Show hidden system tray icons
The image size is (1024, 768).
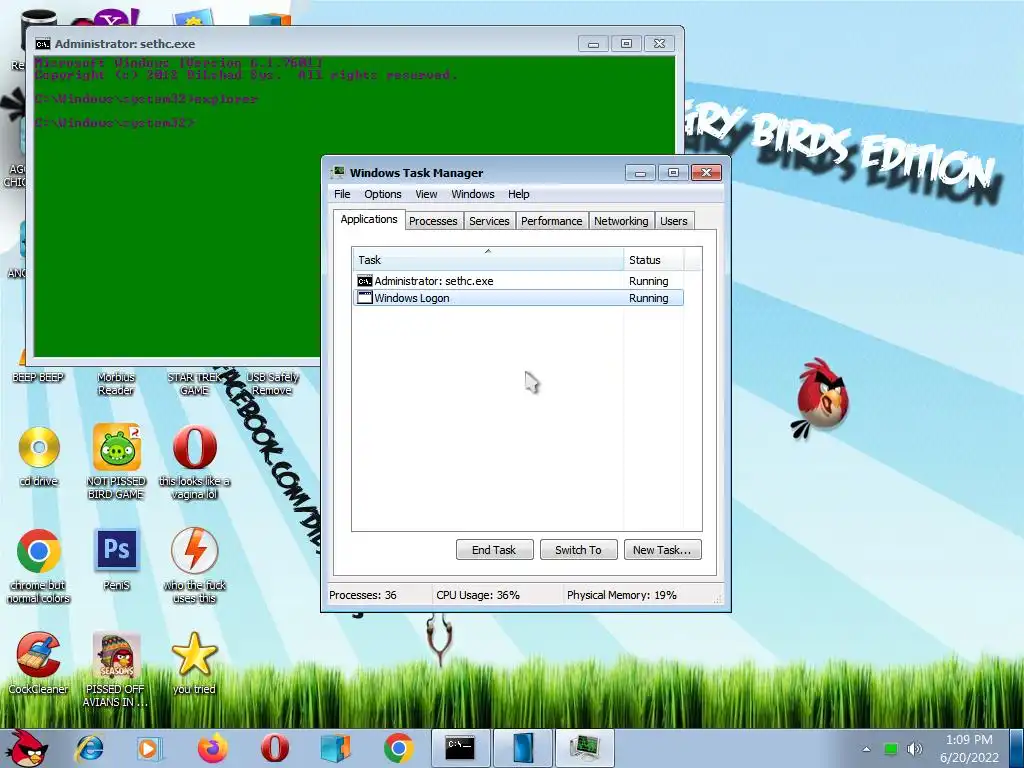[866, 749]
